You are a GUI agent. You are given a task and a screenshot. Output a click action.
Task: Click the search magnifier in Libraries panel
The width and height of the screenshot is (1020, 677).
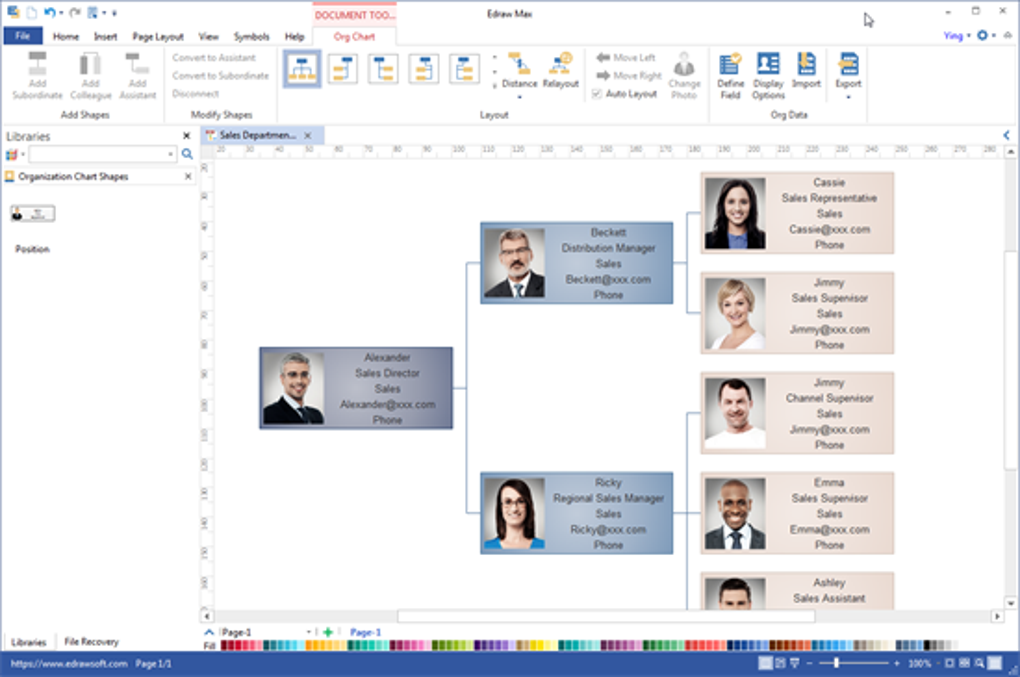coord(187,154)
